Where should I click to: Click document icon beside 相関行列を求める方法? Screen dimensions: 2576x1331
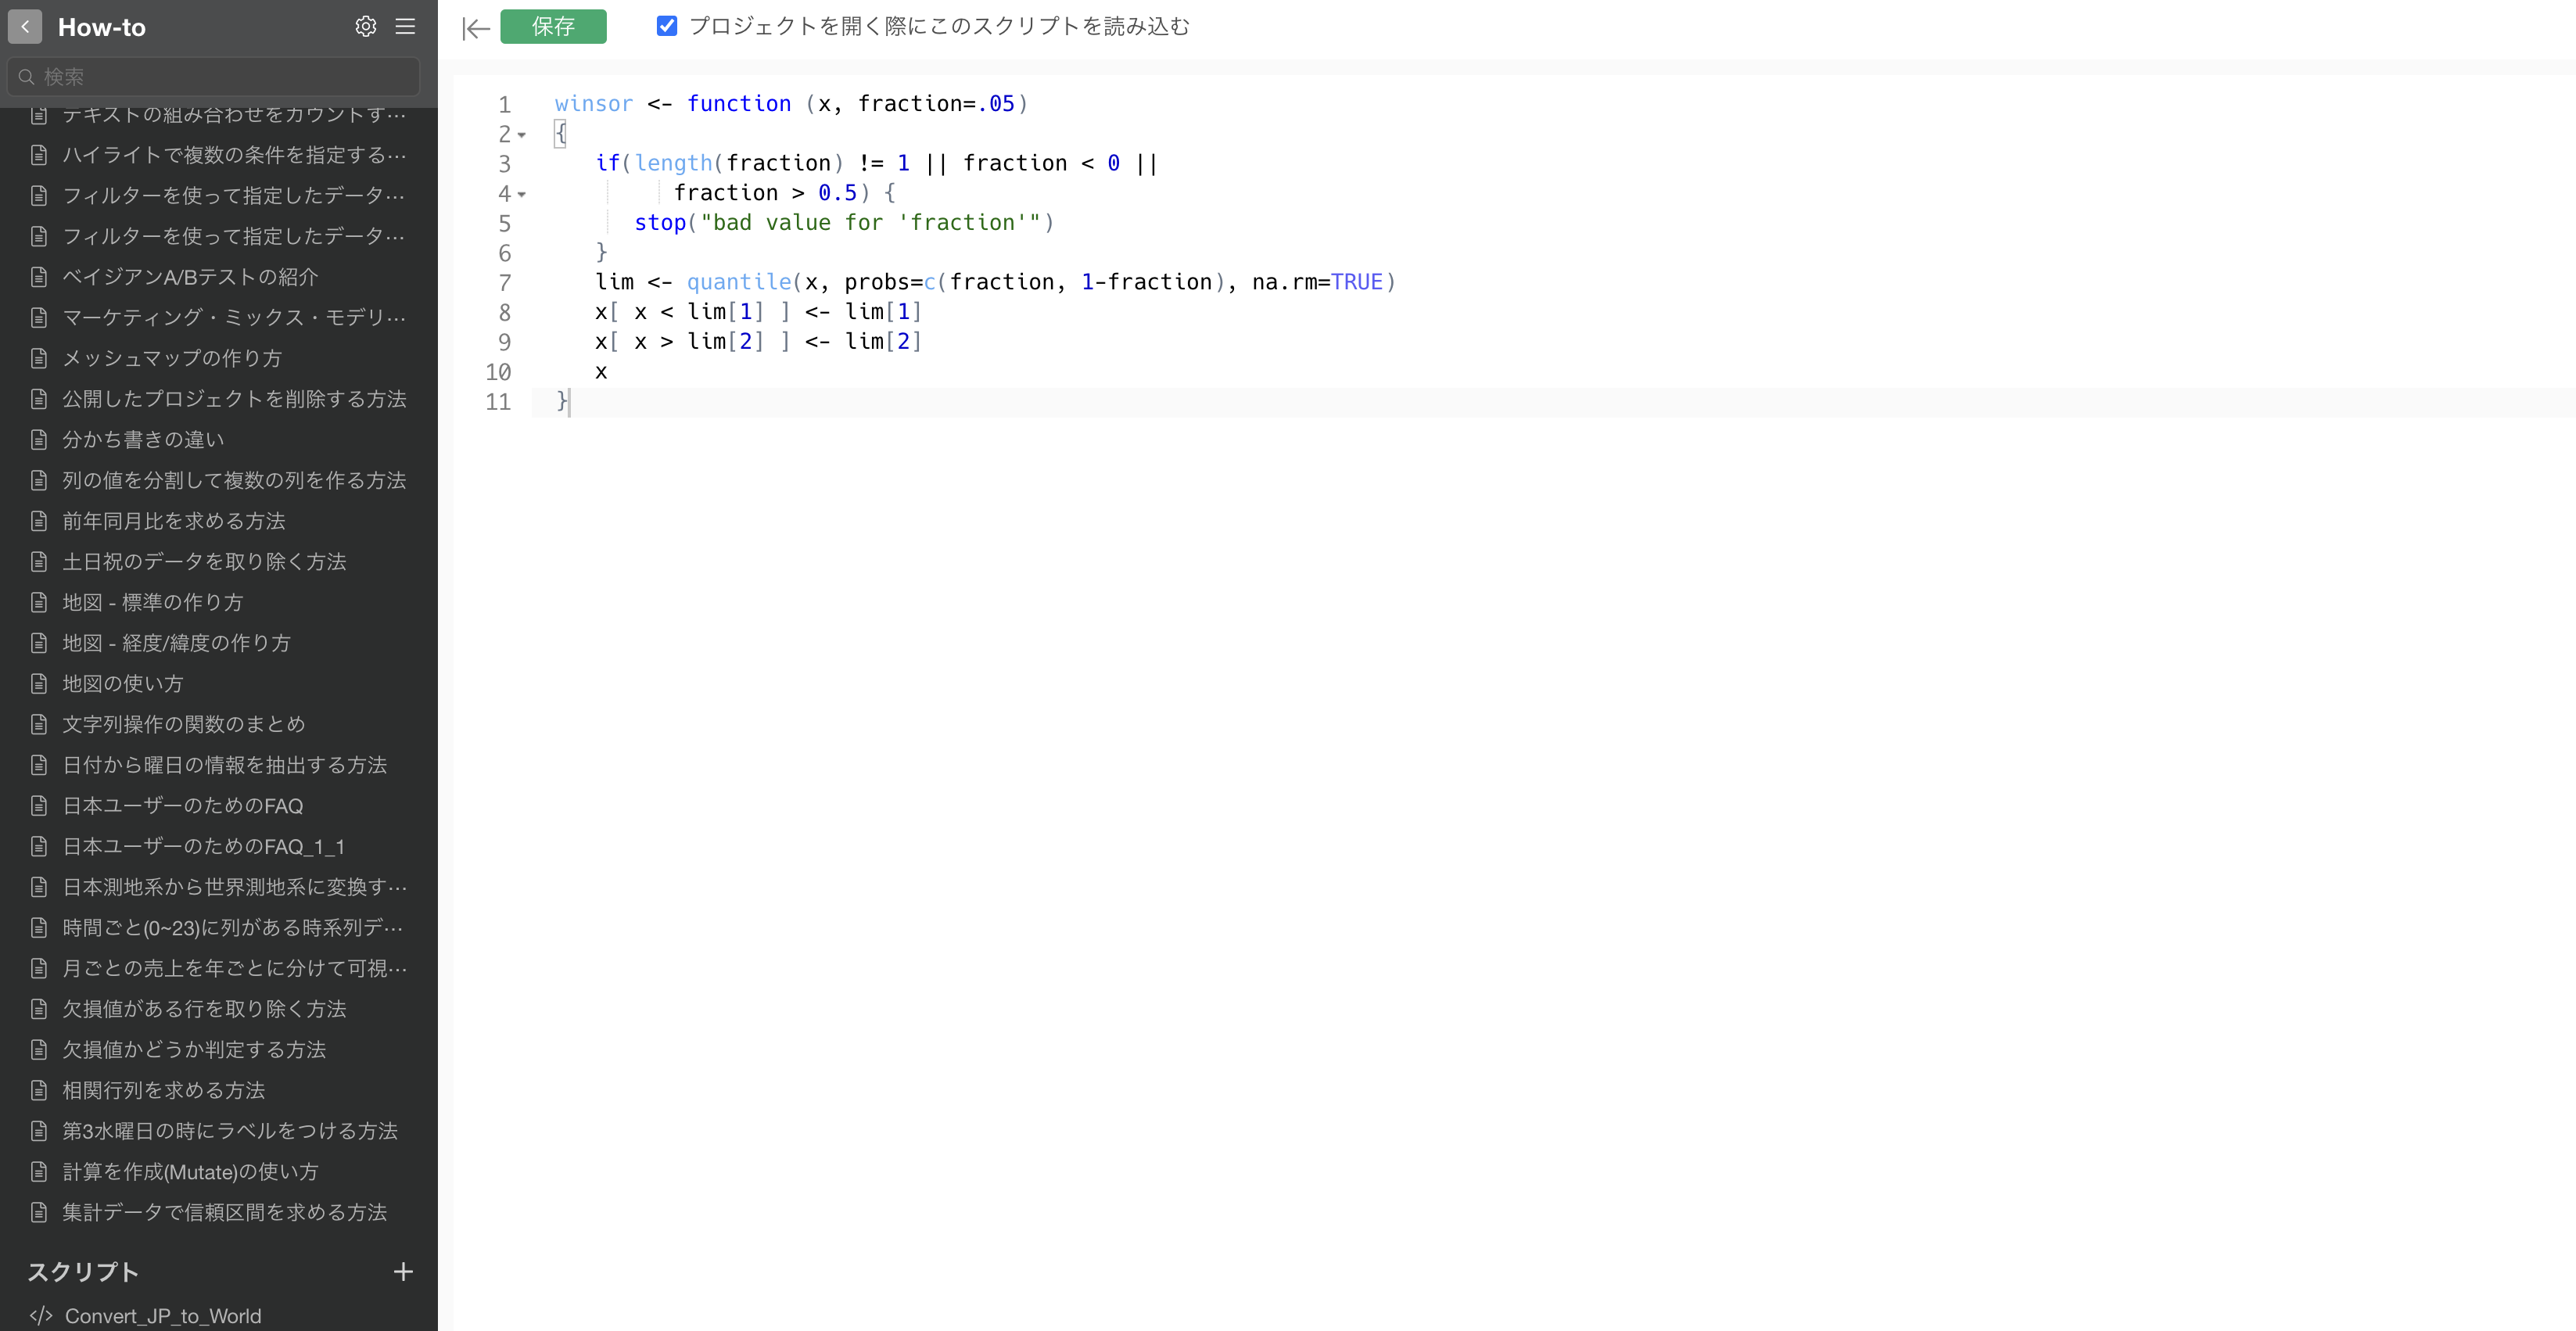click(39, 1090)
